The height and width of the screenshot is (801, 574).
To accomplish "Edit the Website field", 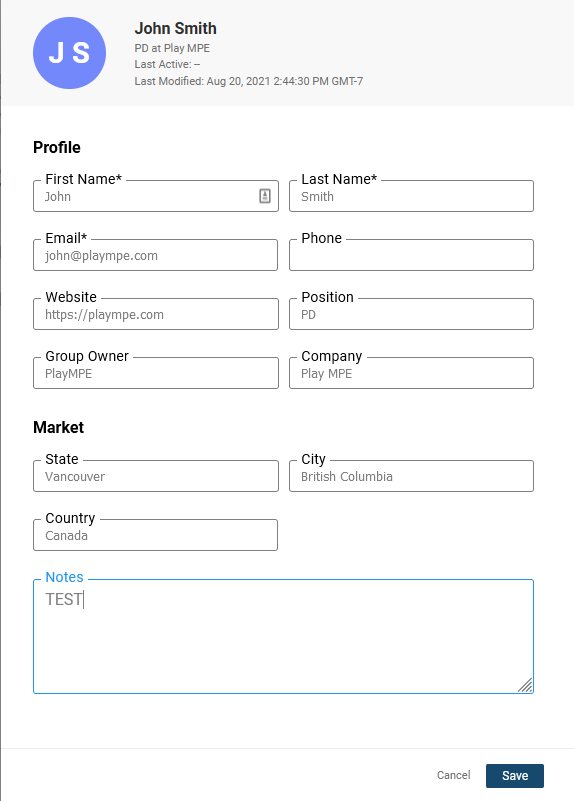I will point(156,314).
